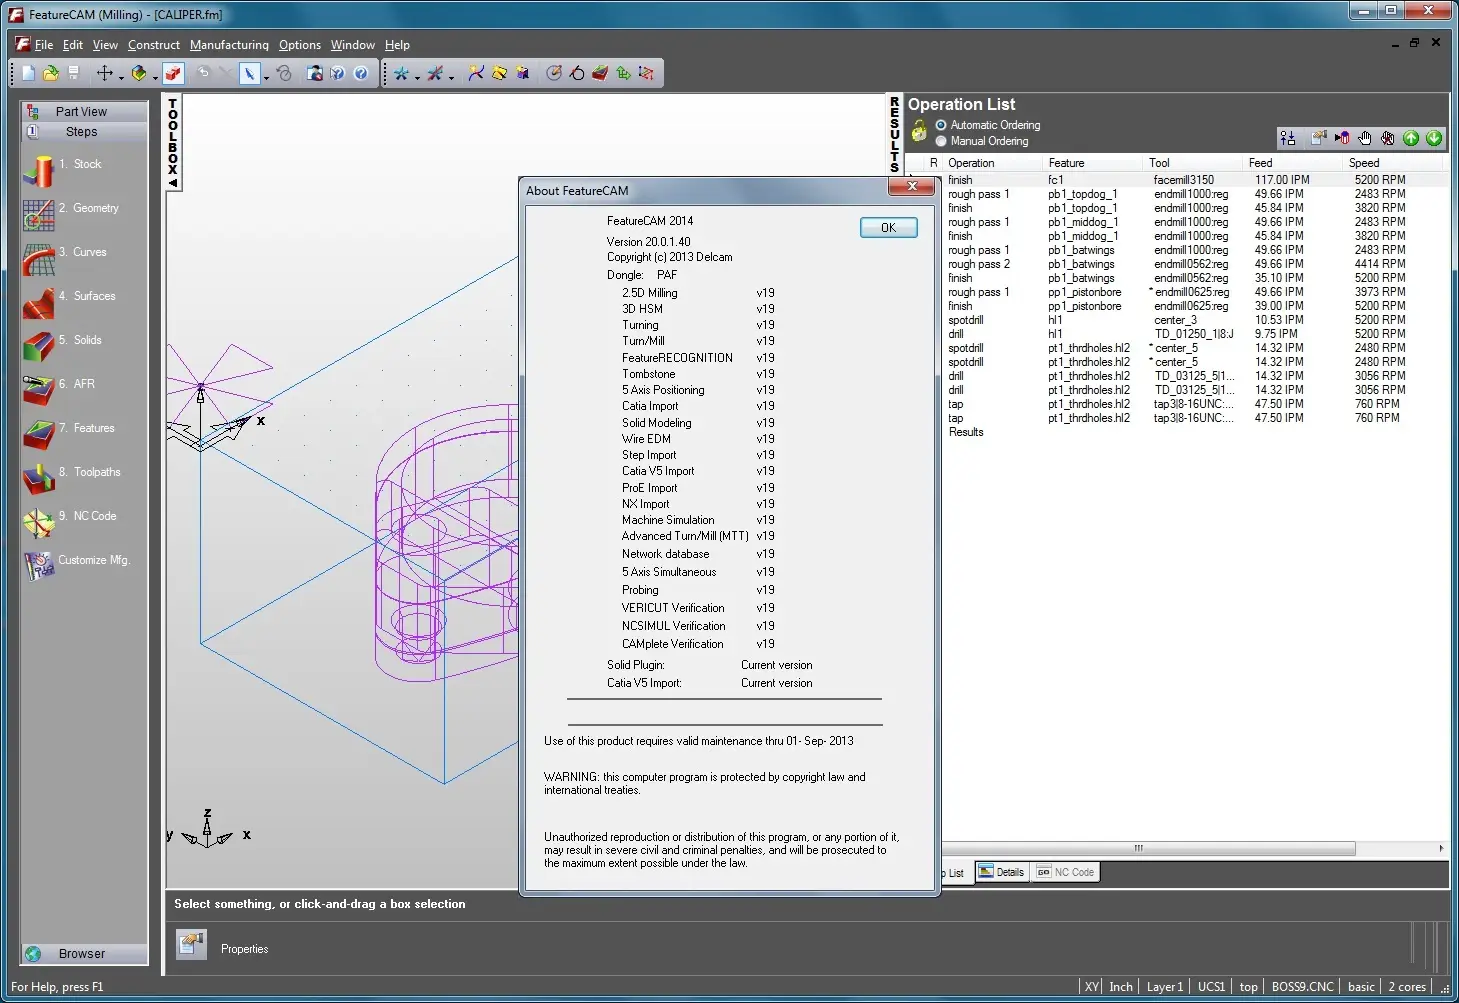Click the Open file folder icon

point(50,73)
